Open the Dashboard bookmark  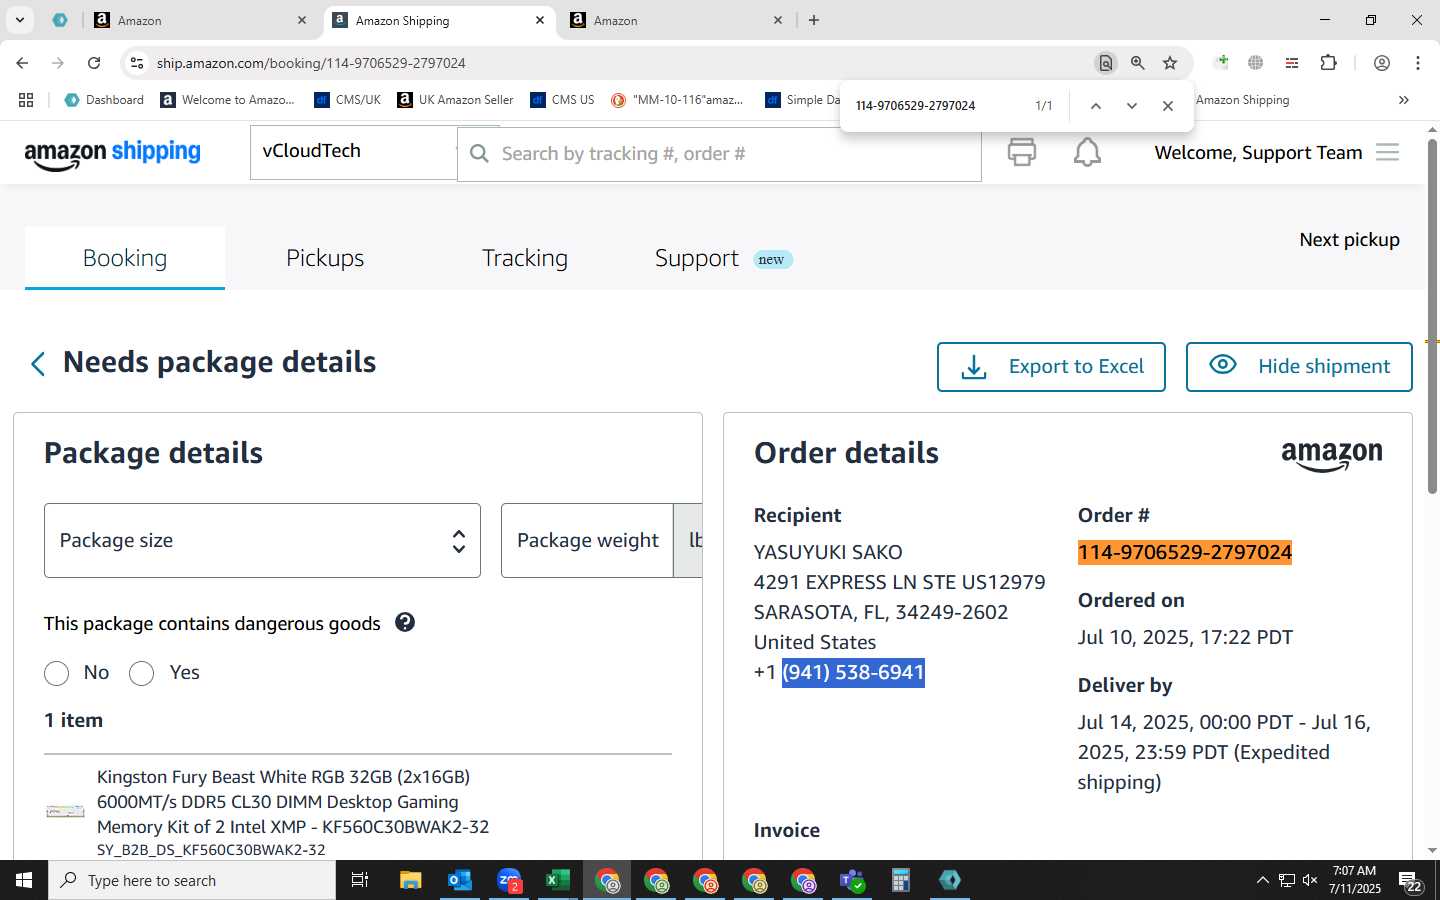coord(104,100)
